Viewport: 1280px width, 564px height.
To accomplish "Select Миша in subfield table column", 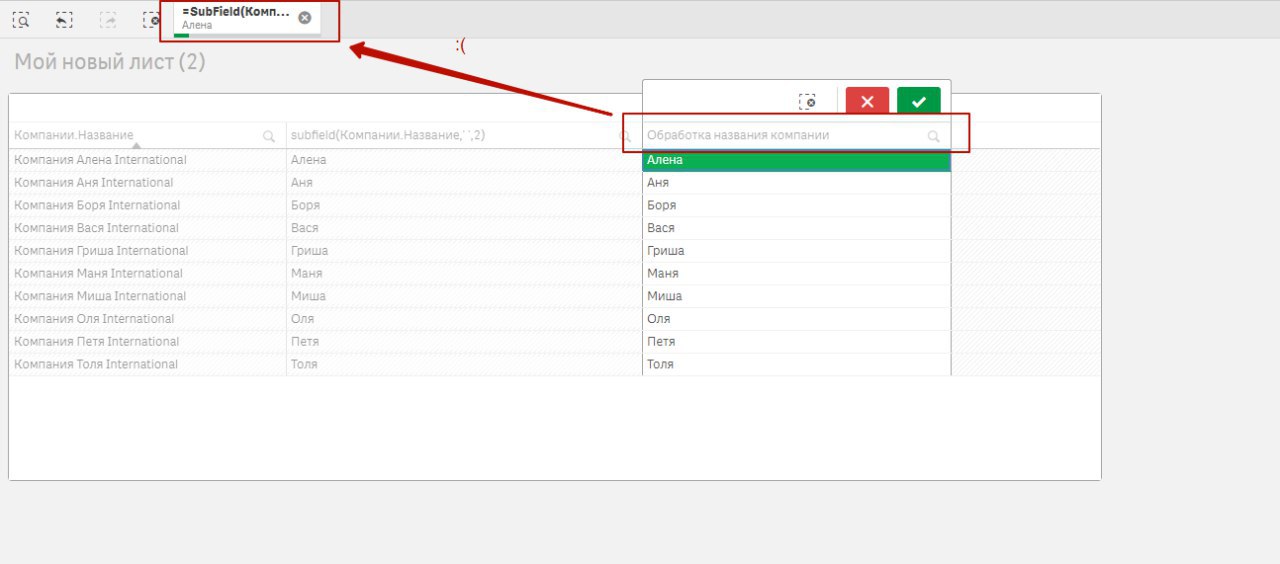I will pyautogui.click(x=464, y=296).
